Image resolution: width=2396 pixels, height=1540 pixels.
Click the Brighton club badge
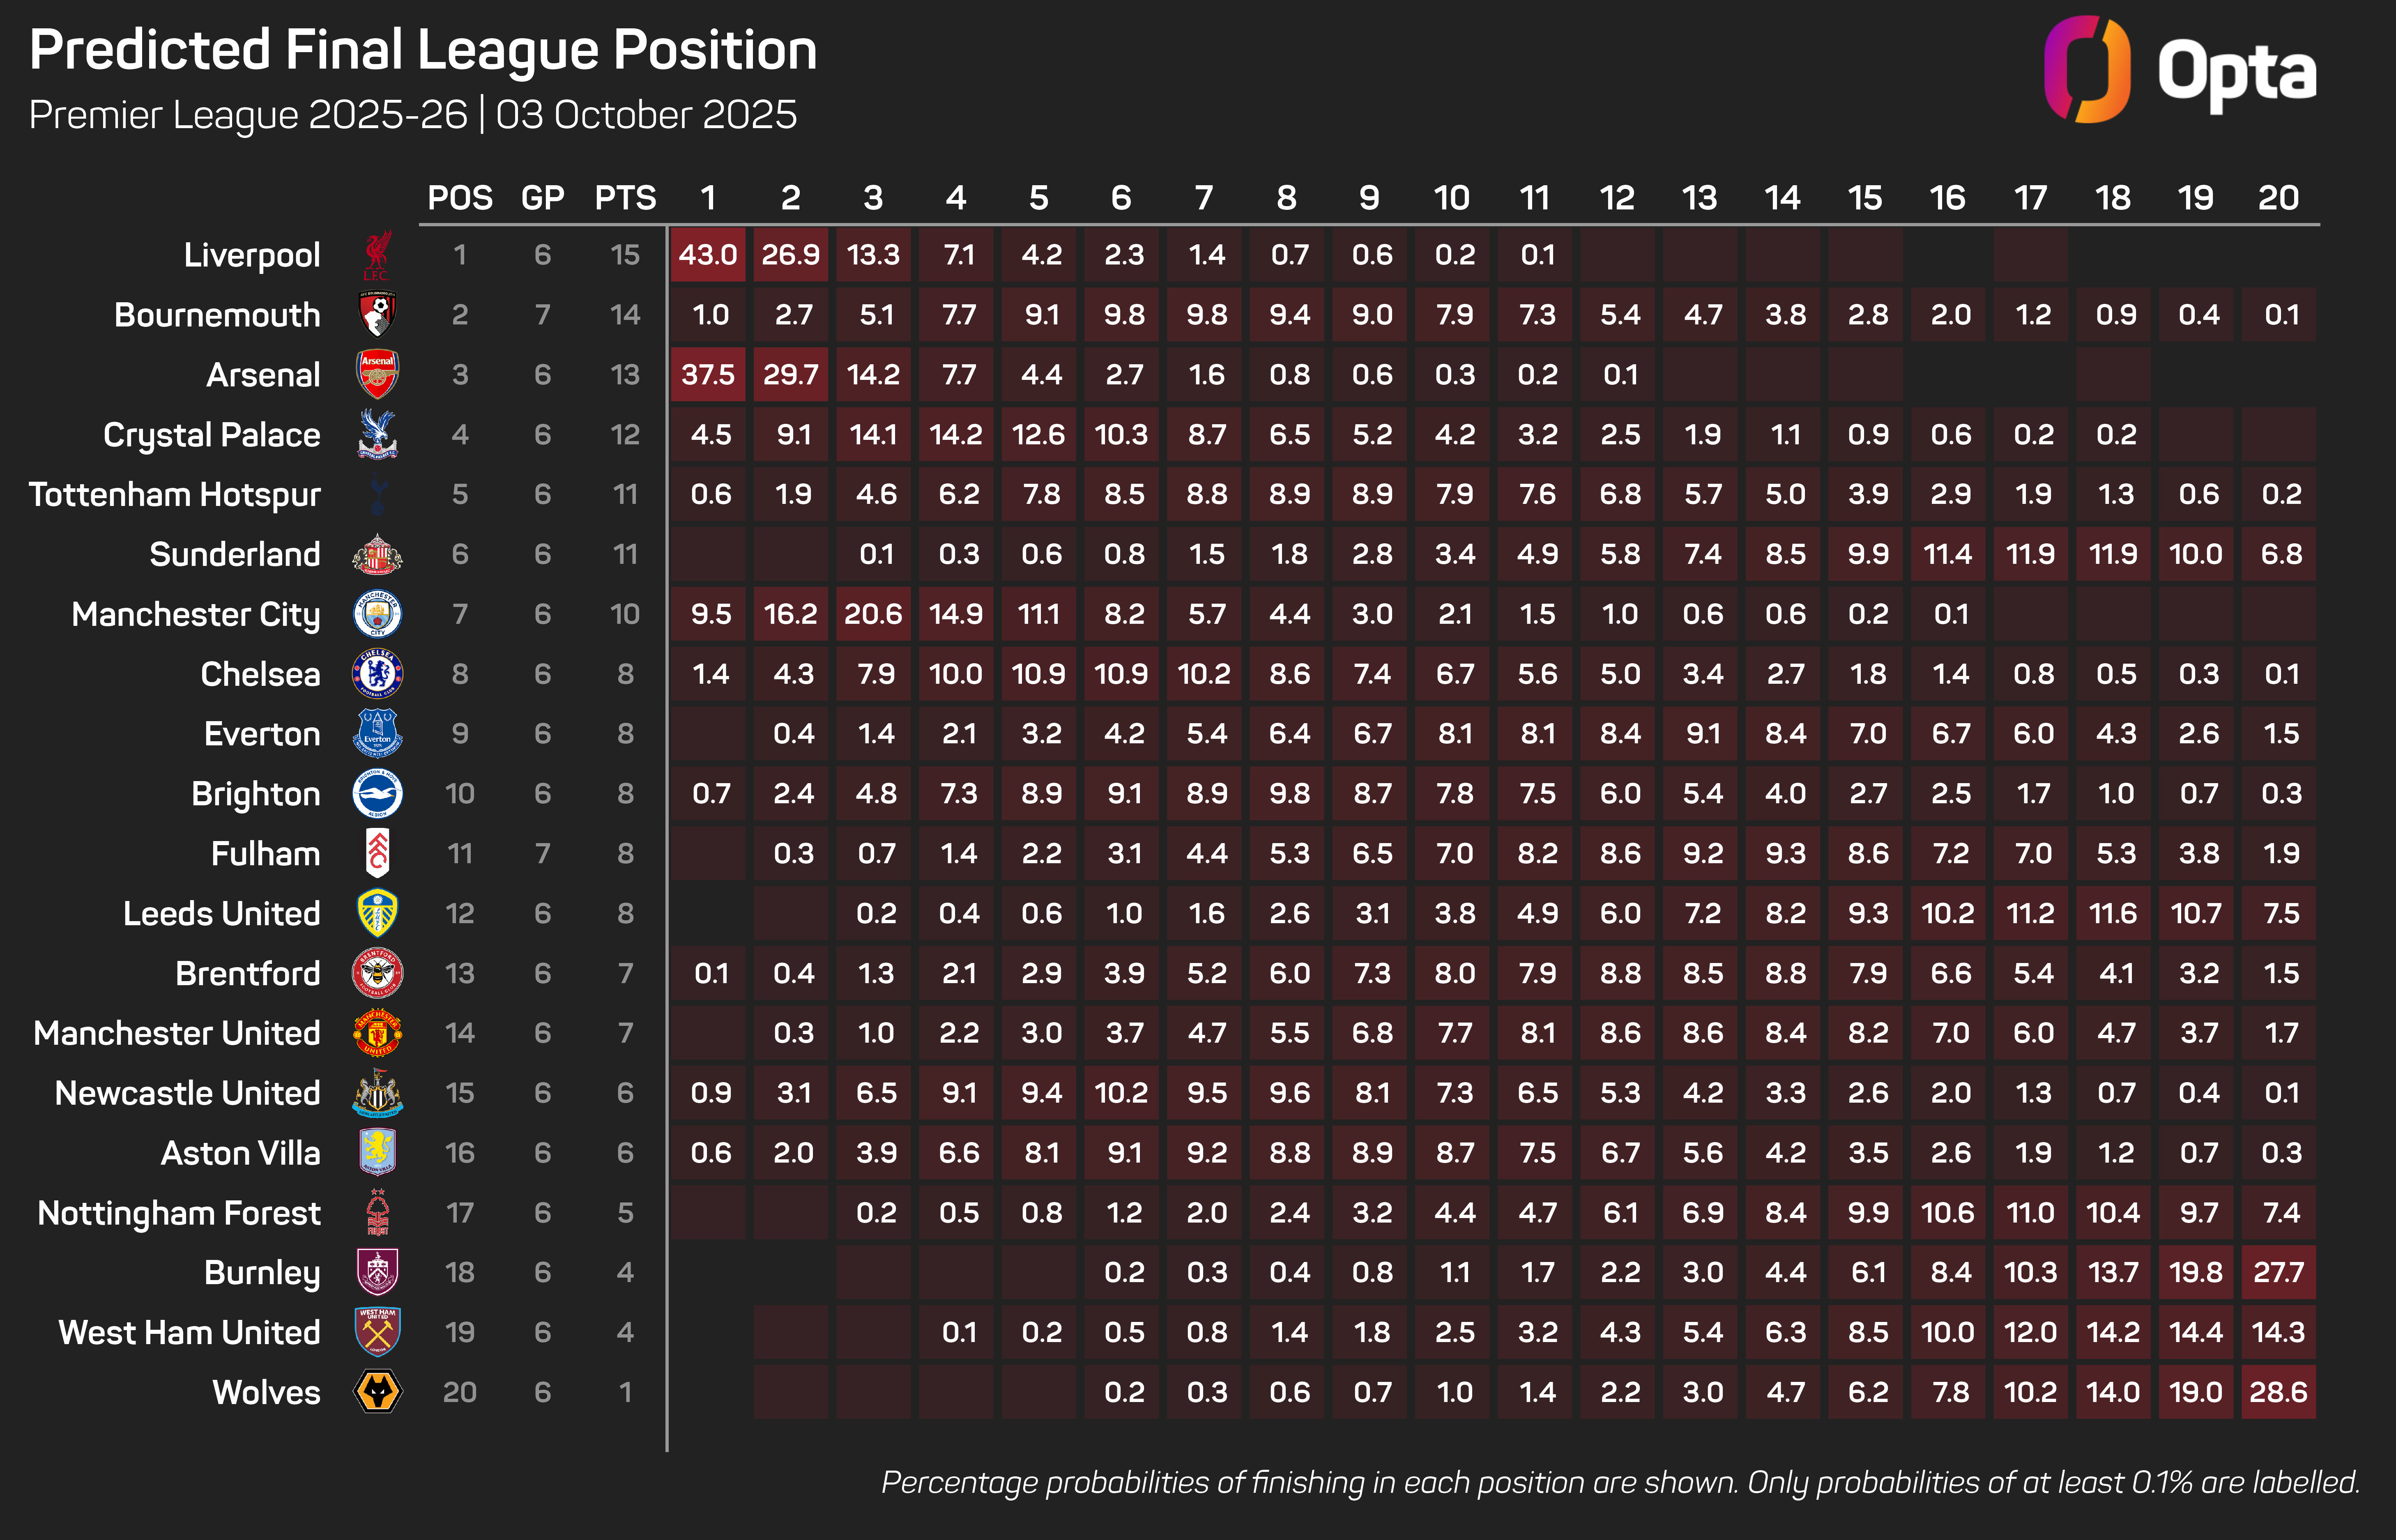pyautogui.click(x=377, y=794)
